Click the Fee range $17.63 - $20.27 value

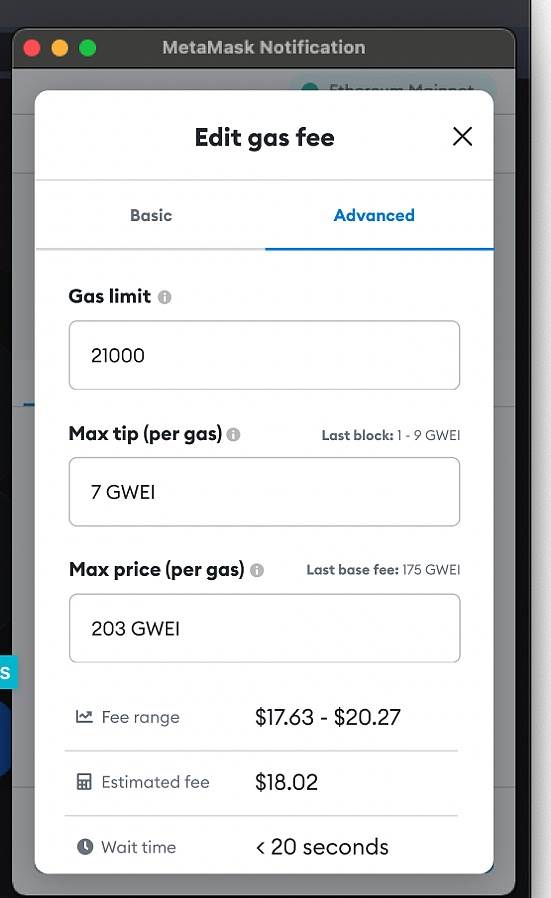pos(328,717)
